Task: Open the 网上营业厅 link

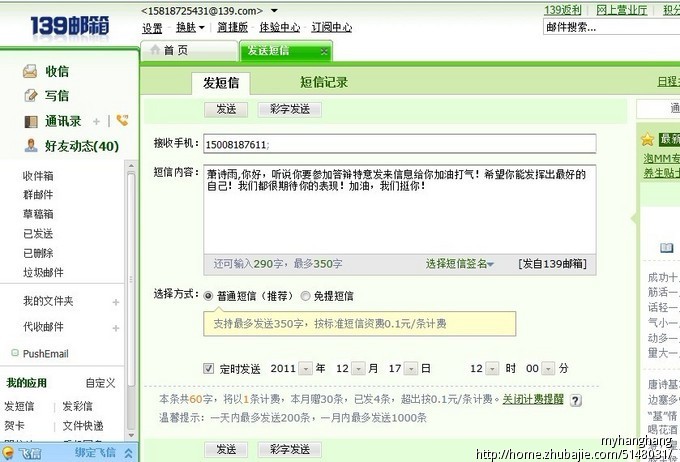Action: 621,10
